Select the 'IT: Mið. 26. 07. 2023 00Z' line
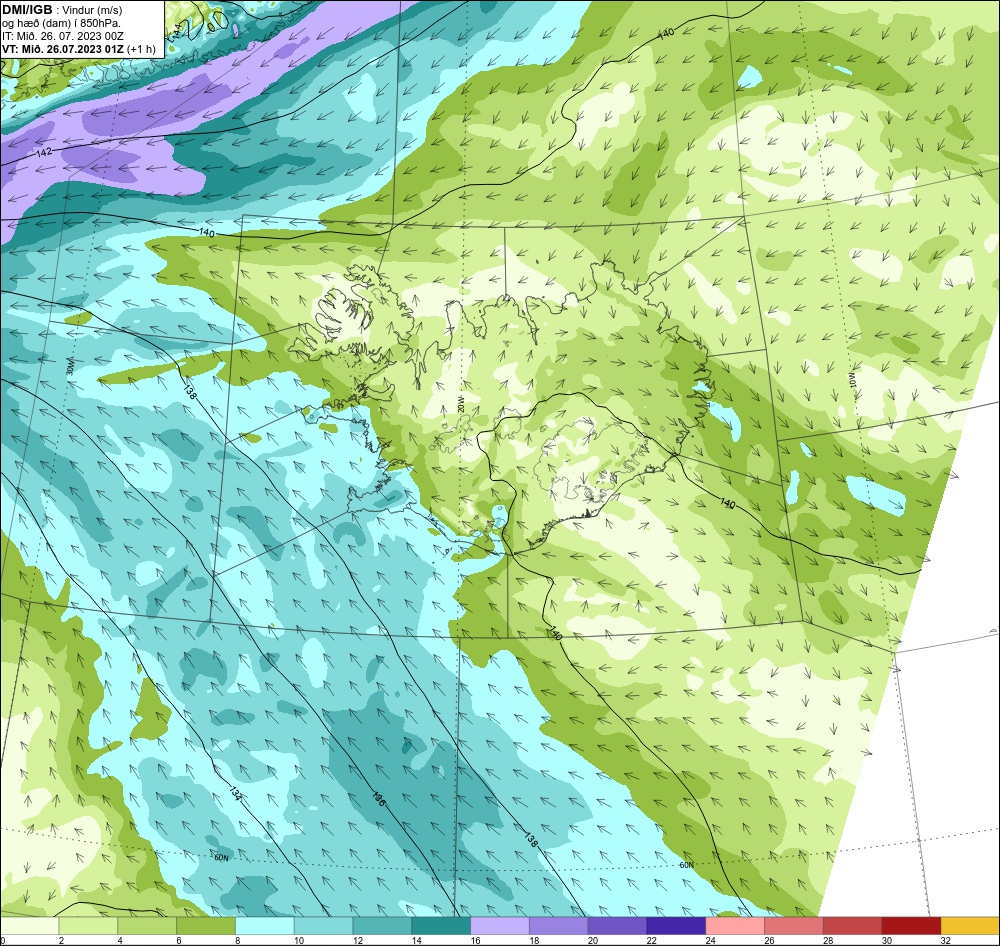This screenshot has height=946, width=1000. click(62, 36)
